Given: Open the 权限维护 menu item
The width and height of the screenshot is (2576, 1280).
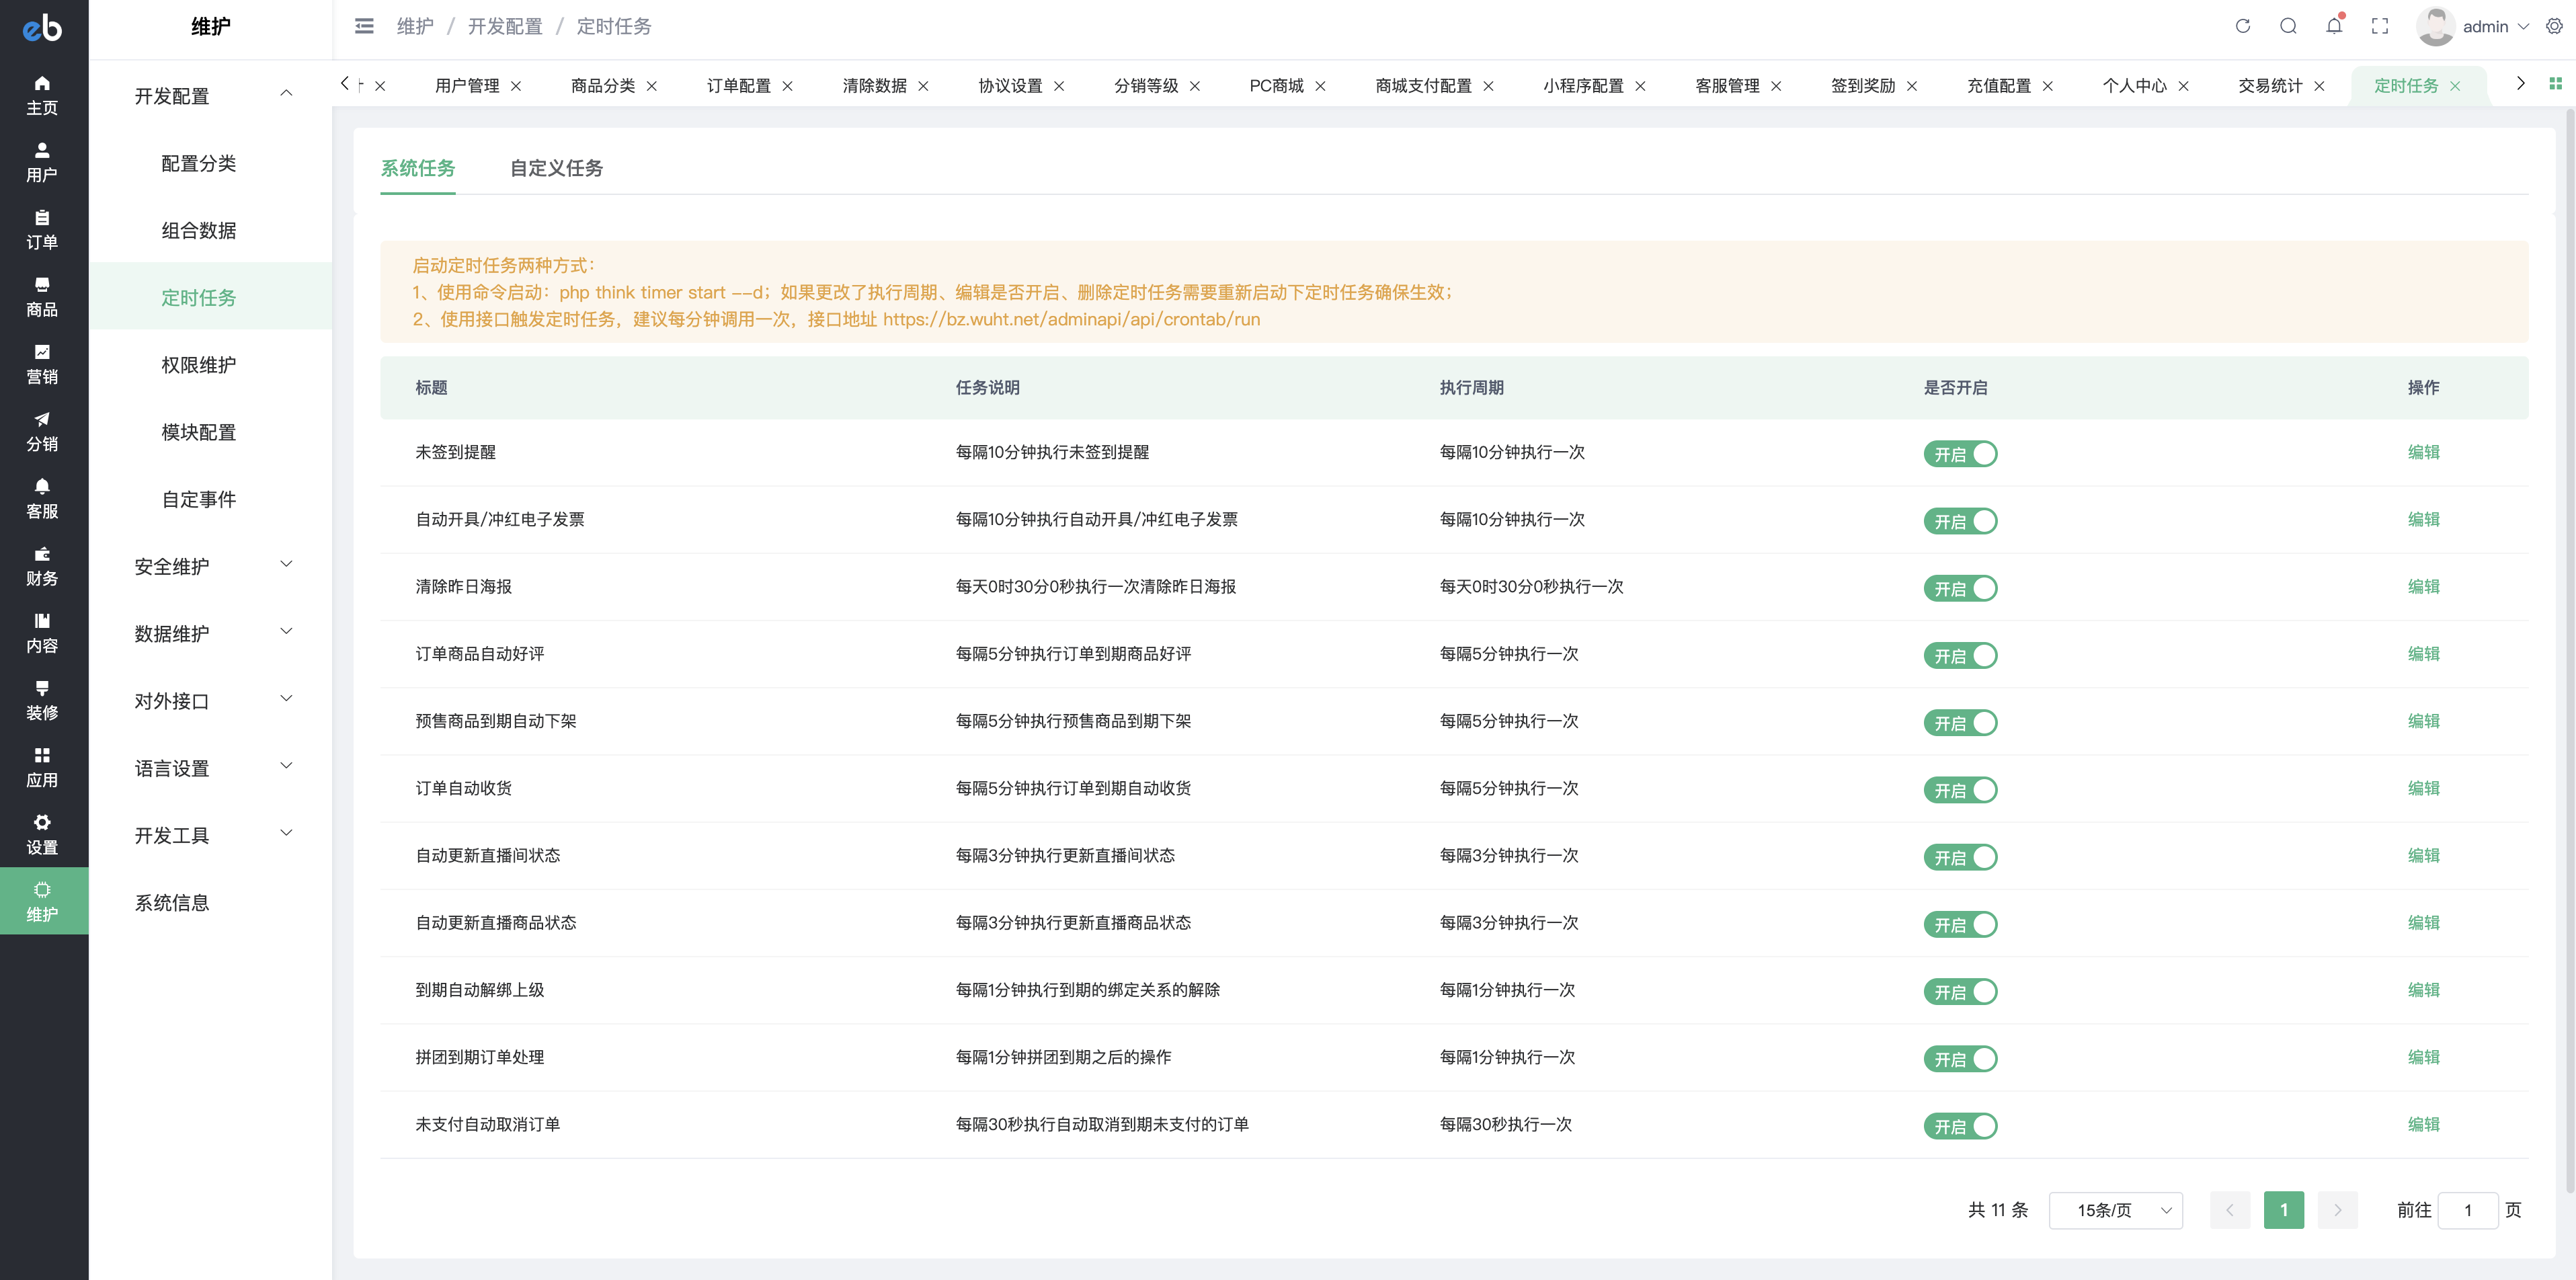Looking at the screenshot, I should [x=211, y=365].
